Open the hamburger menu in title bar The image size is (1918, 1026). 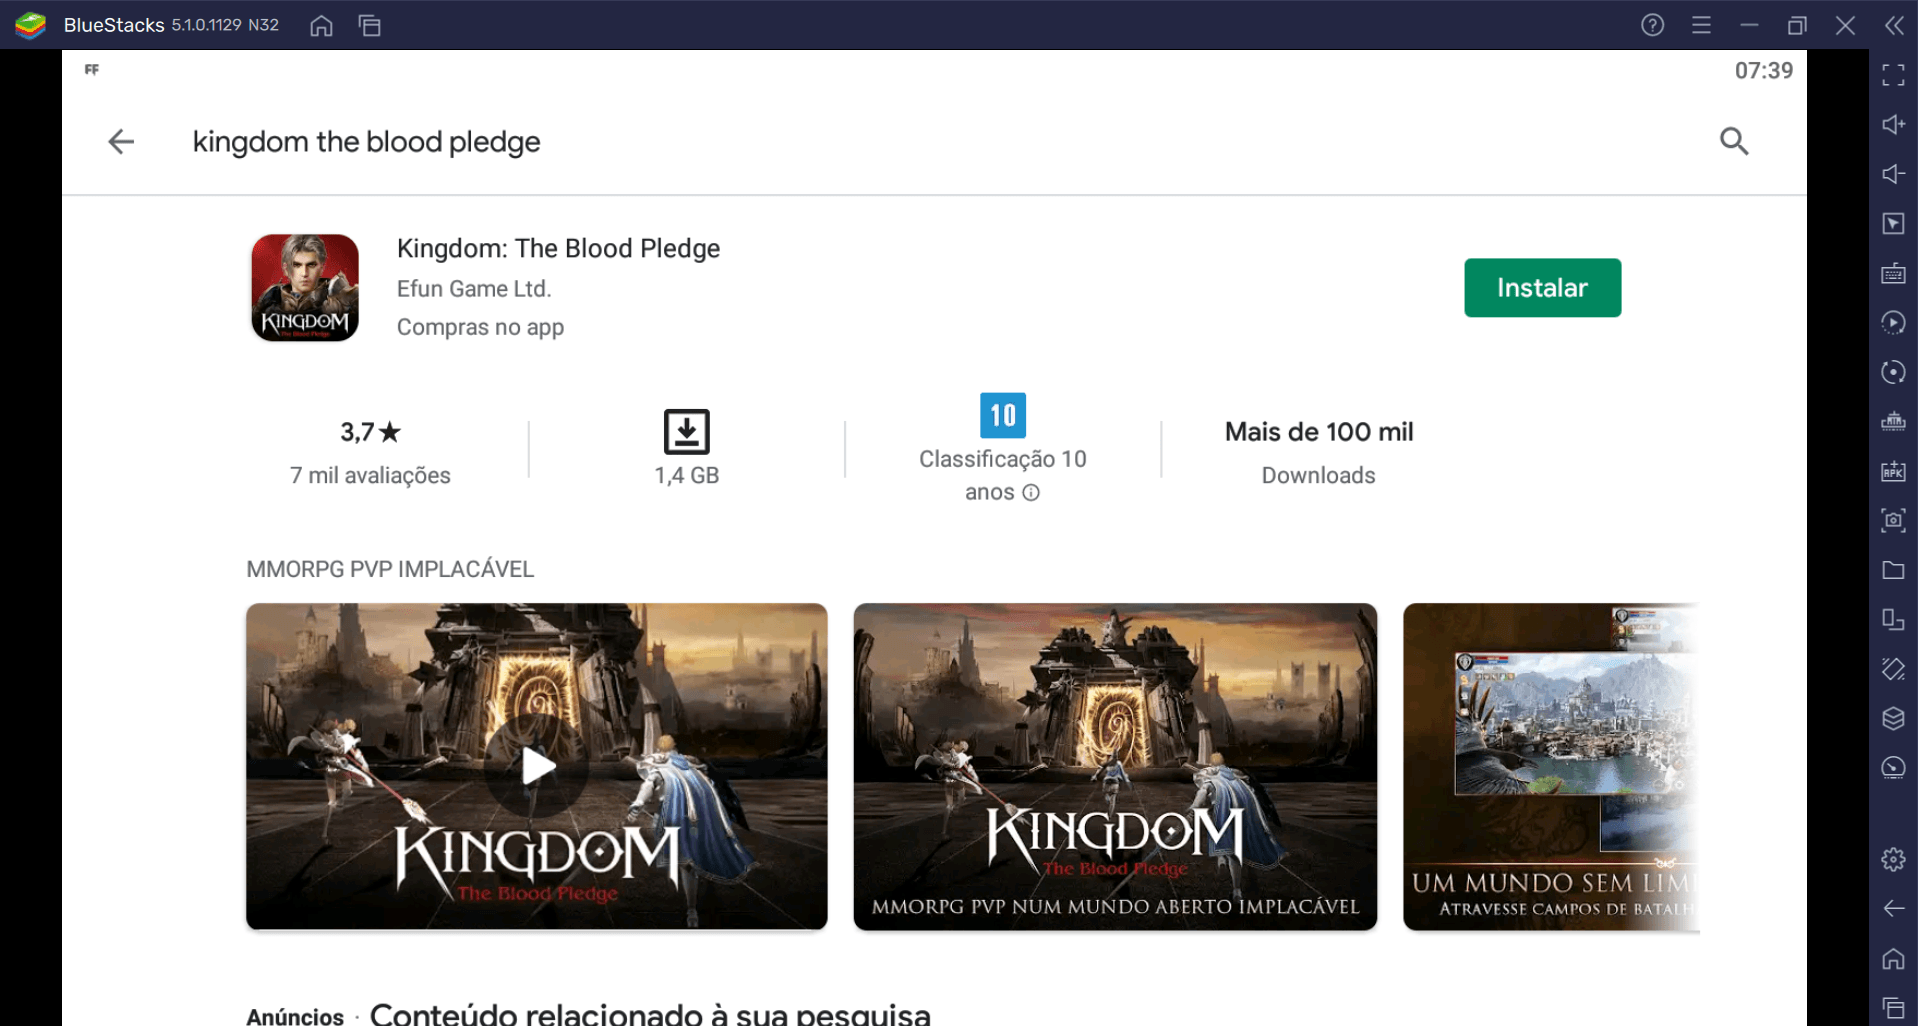click(1701, 25)
